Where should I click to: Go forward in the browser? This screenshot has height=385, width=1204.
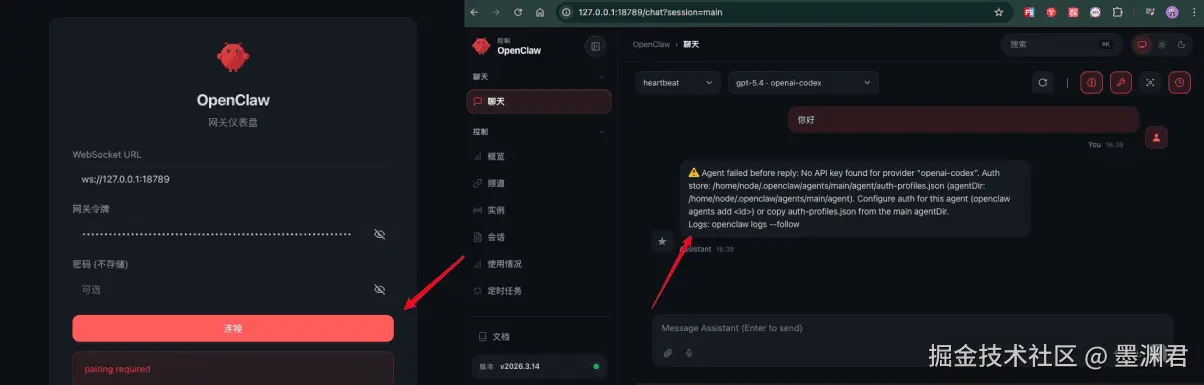pyautogui.click(x=496, y=12)
